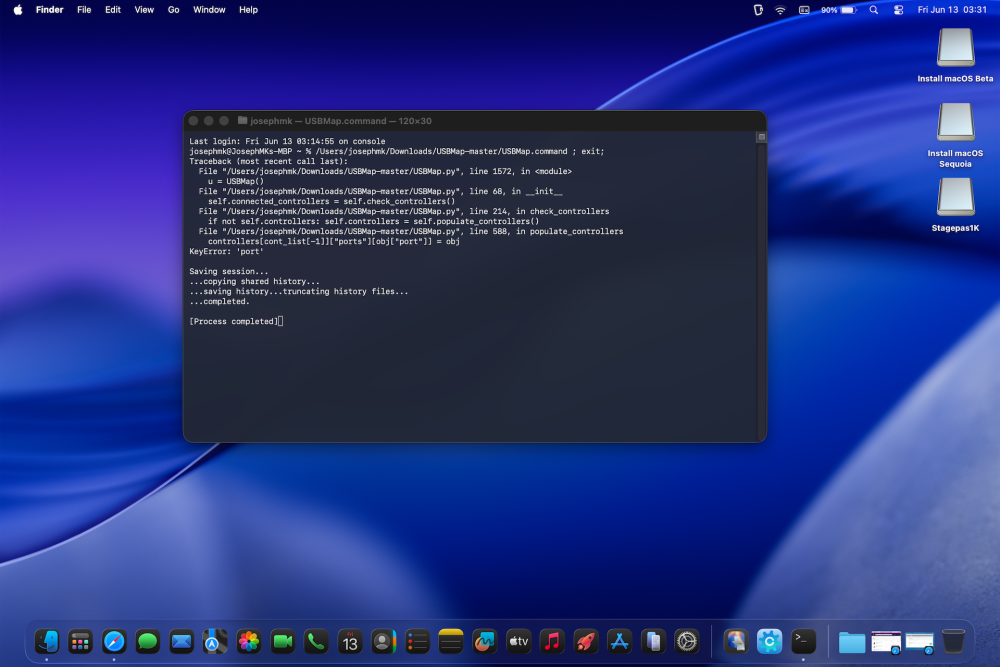Click the line mentioning populate_controllers at line 588
The height and width of the screenshot is (667, 1000).
click(411, 231)
